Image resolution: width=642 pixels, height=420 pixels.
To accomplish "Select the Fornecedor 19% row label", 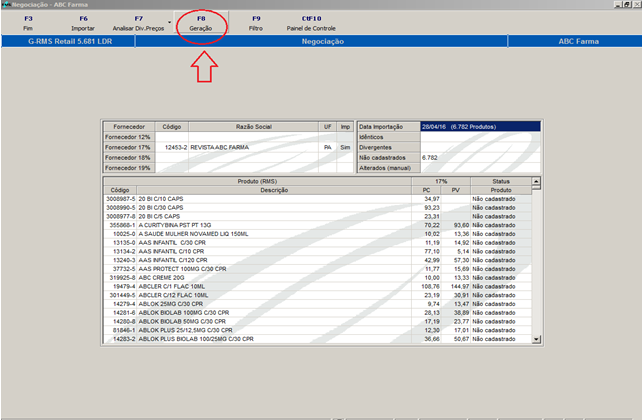I will point(129,168).
